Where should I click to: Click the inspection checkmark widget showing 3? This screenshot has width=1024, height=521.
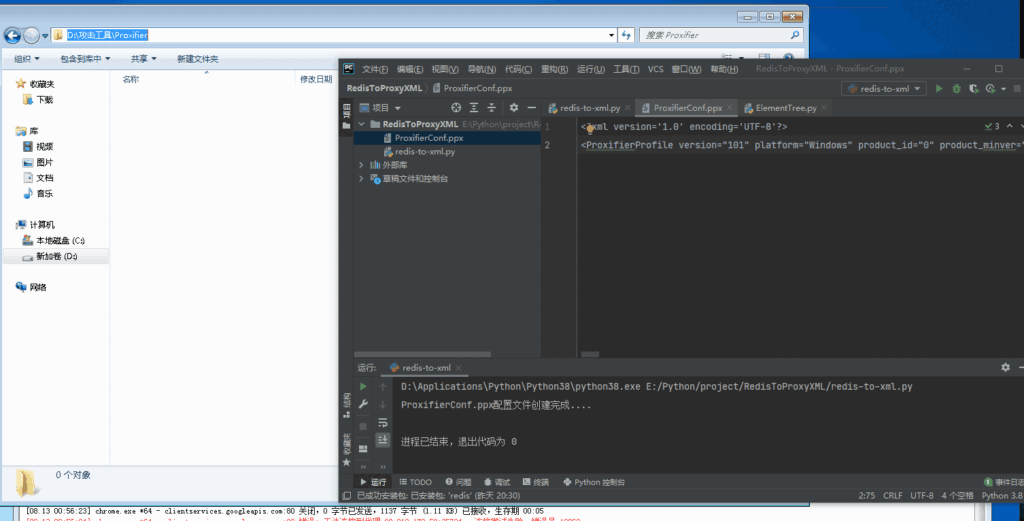click(992, 126)
